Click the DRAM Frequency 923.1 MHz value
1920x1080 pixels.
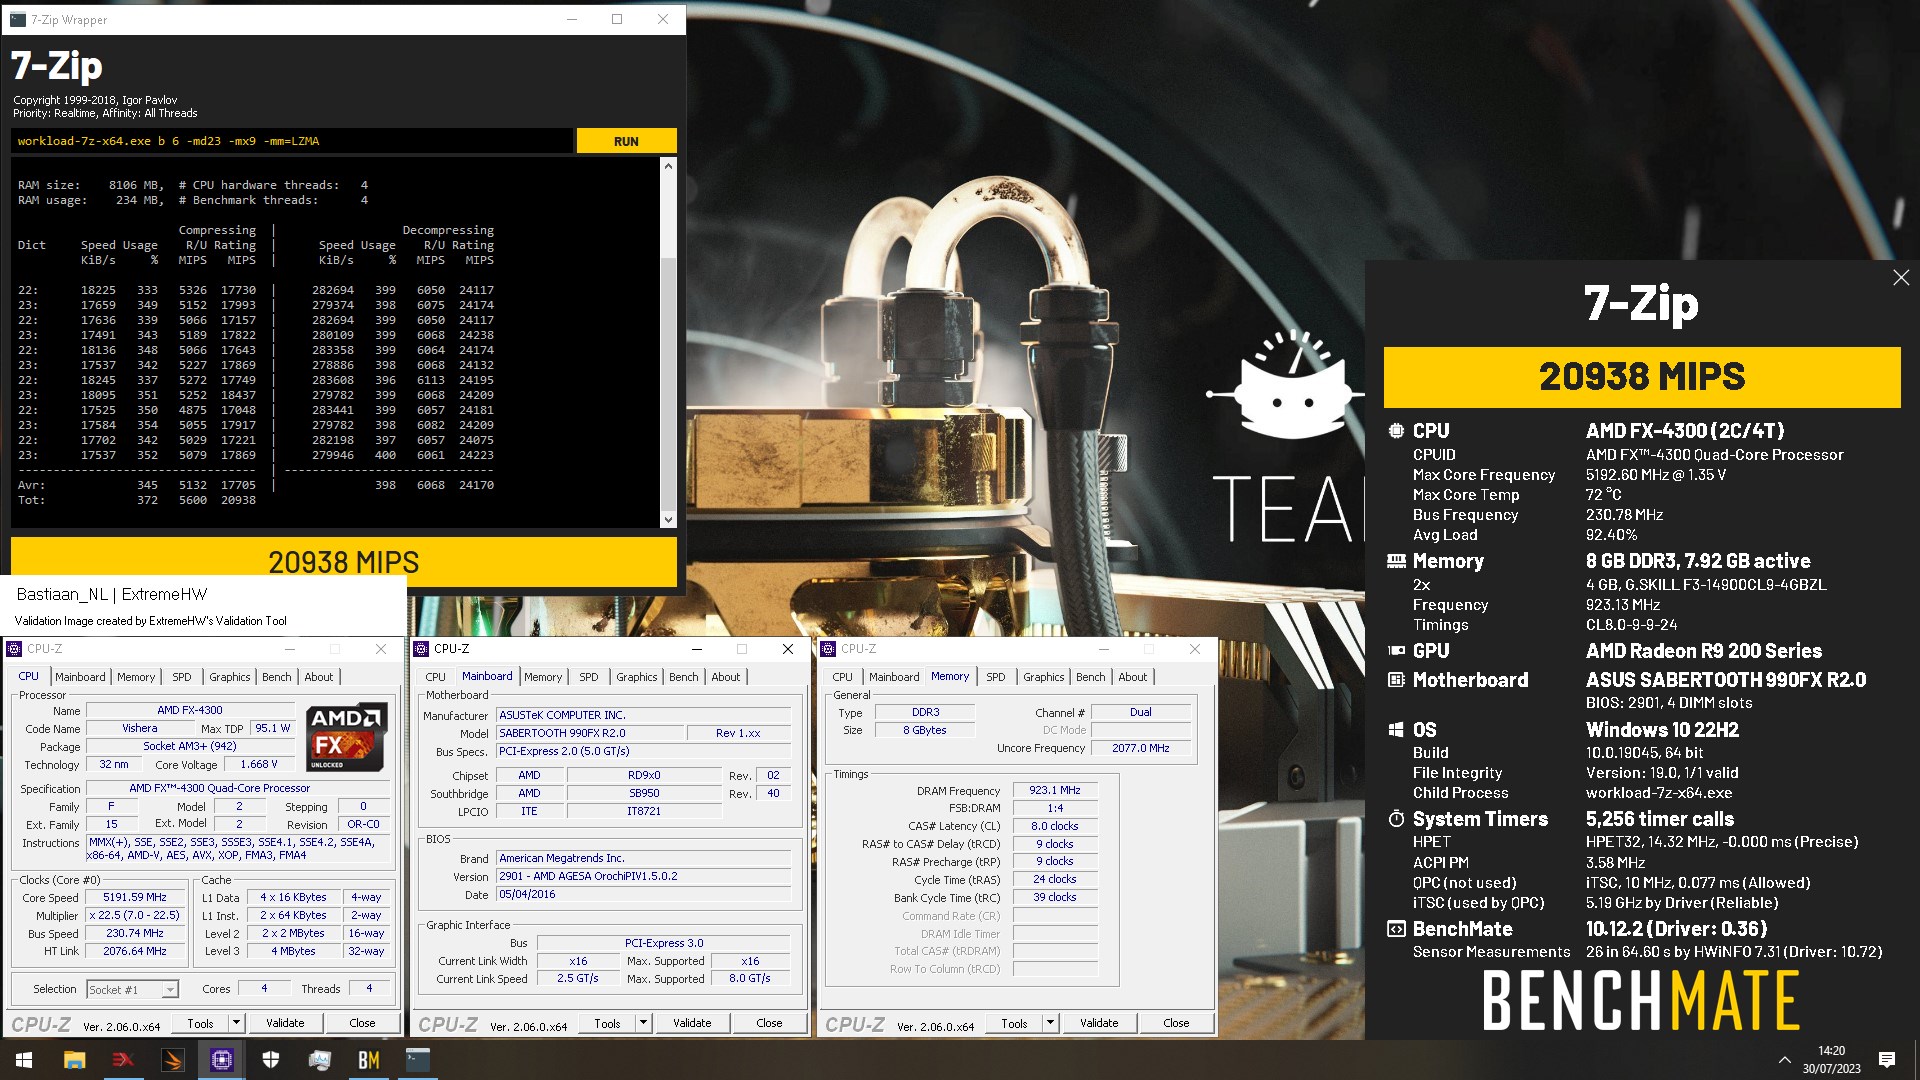coord(1055,790)
